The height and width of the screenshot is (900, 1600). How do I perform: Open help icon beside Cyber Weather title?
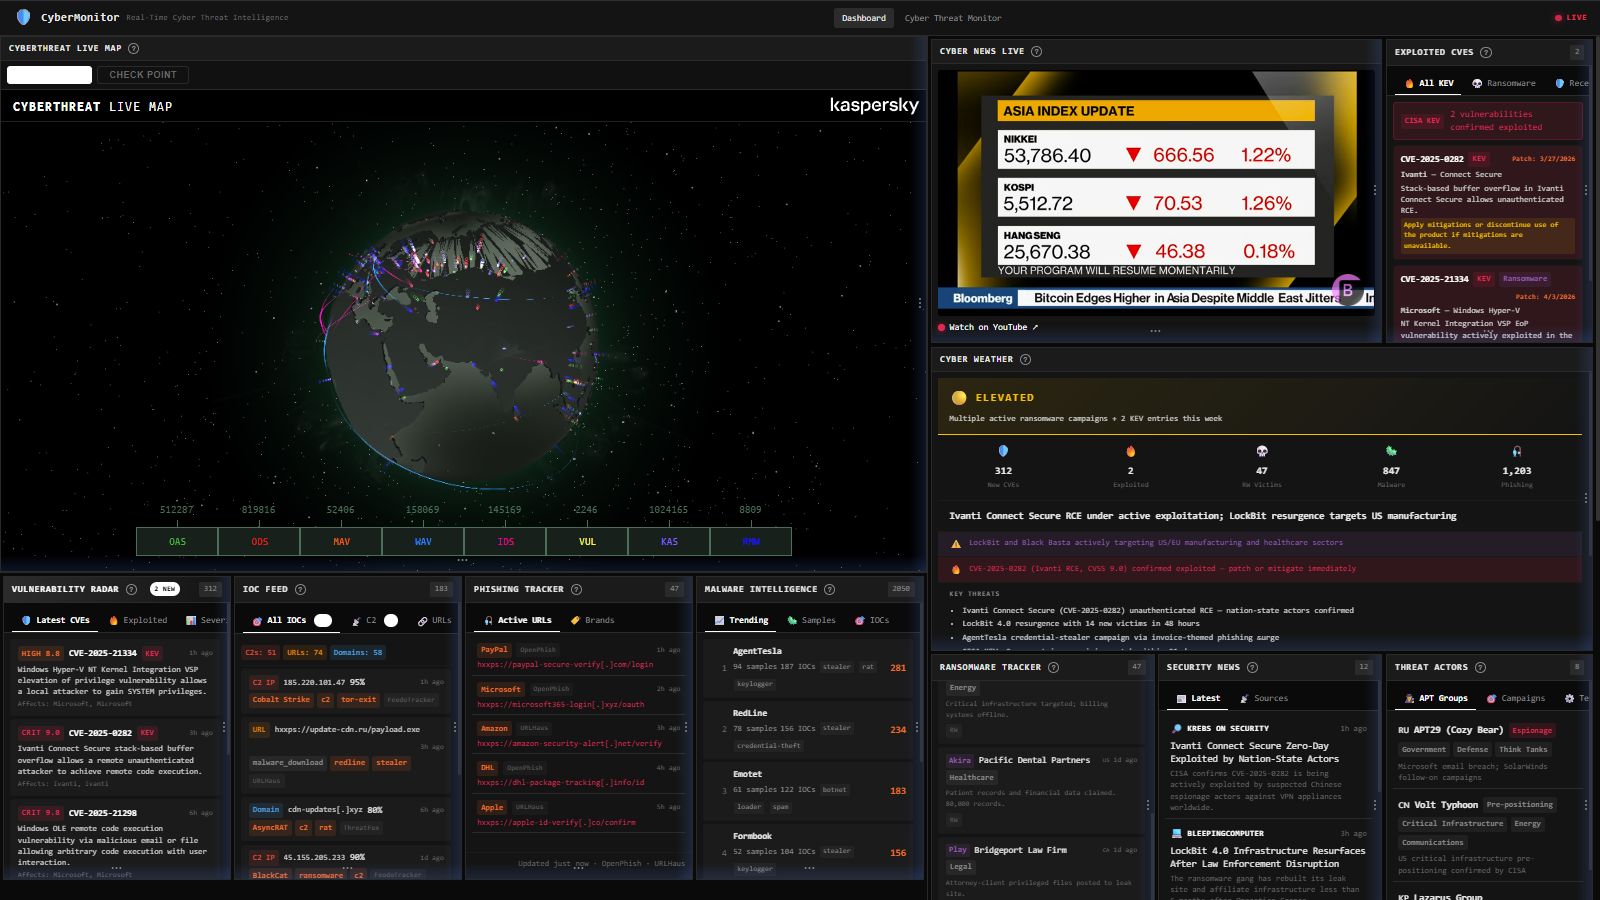click(x=1025, y=359)
